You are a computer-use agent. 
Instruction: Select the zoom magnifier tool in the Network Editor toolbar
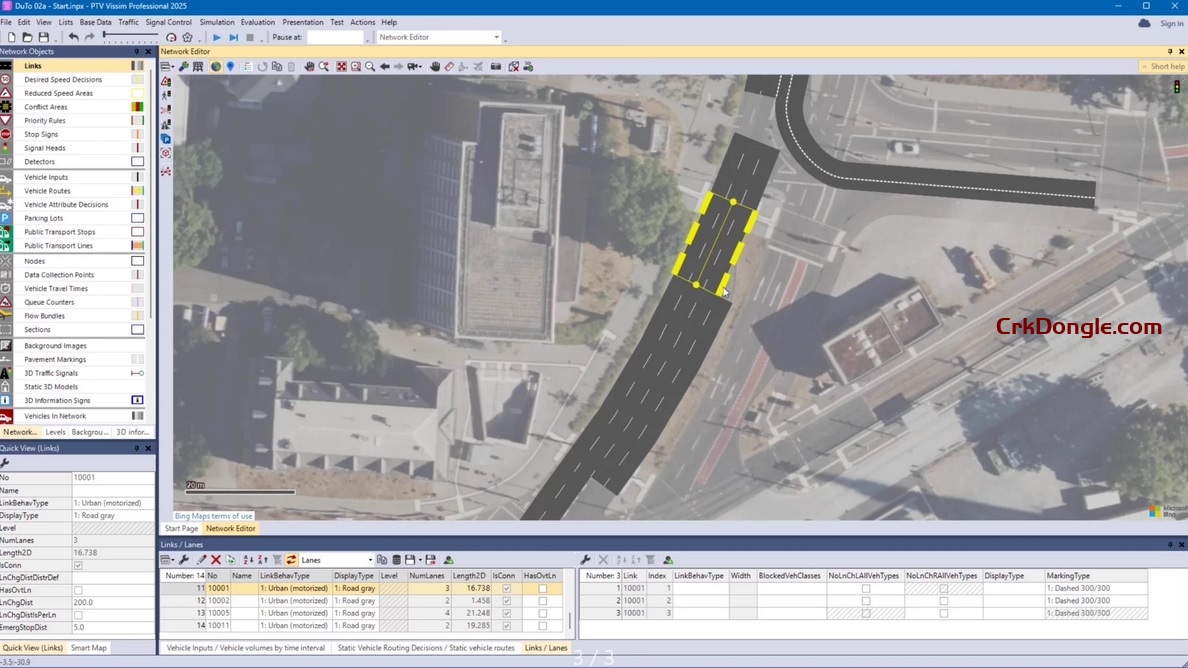point(369,66)
